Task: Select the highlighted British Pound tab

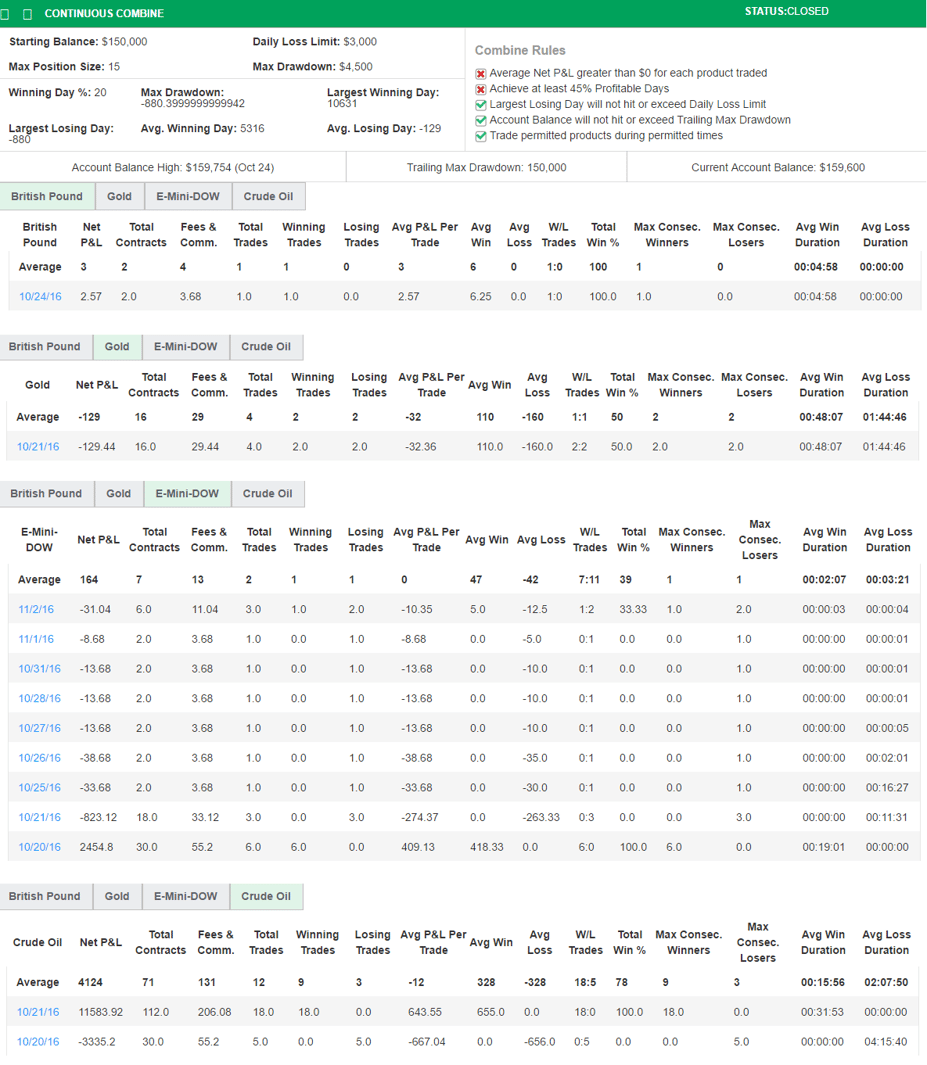Action: pos(48,196)
